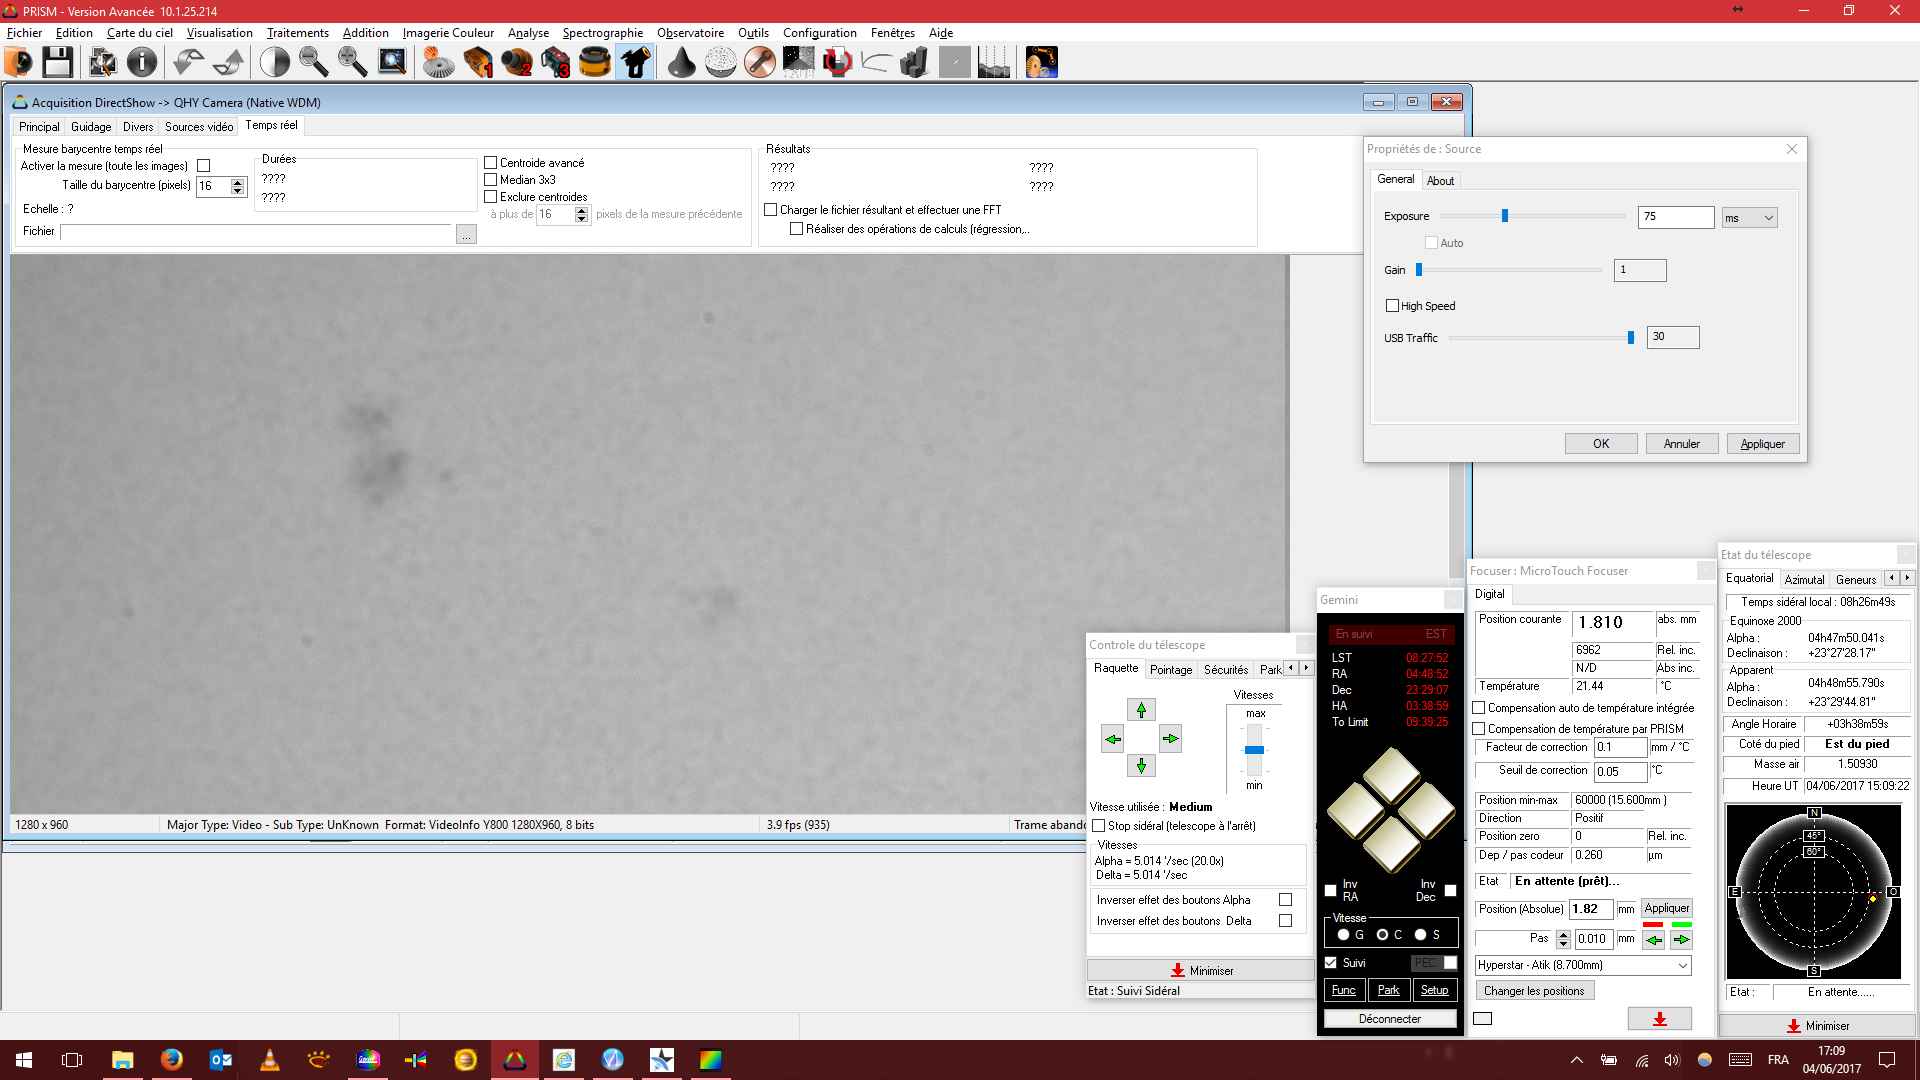Click the zoom in magnifier icon
The height and width of the screenshot is (1080, 1920).
[352, 62]
